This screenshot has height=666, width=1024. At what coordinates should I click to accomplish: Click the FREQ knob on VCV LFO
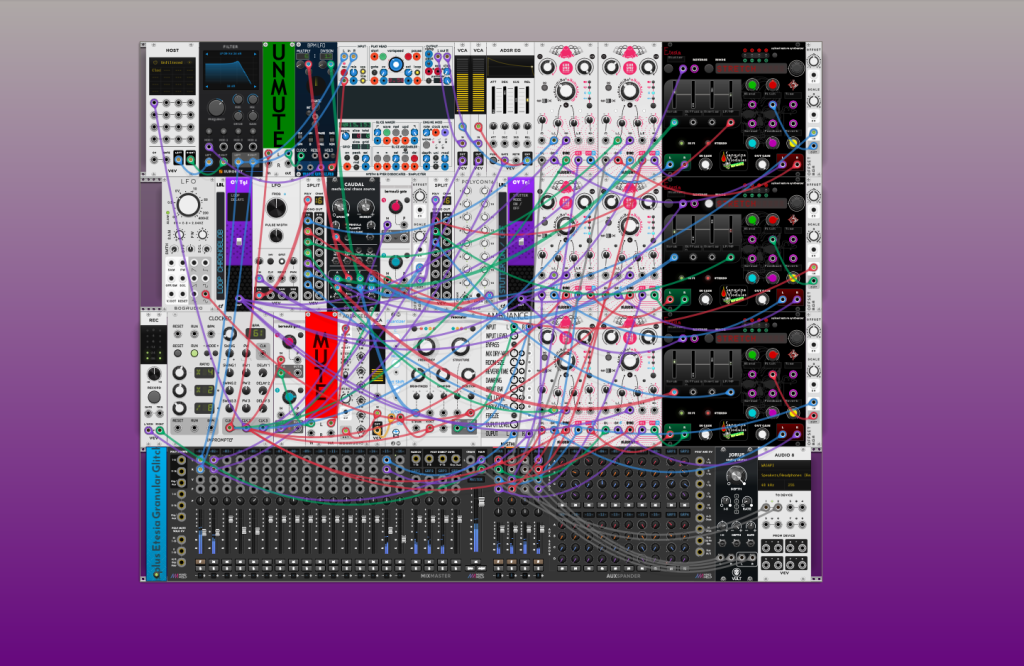[x=276, y=208]
